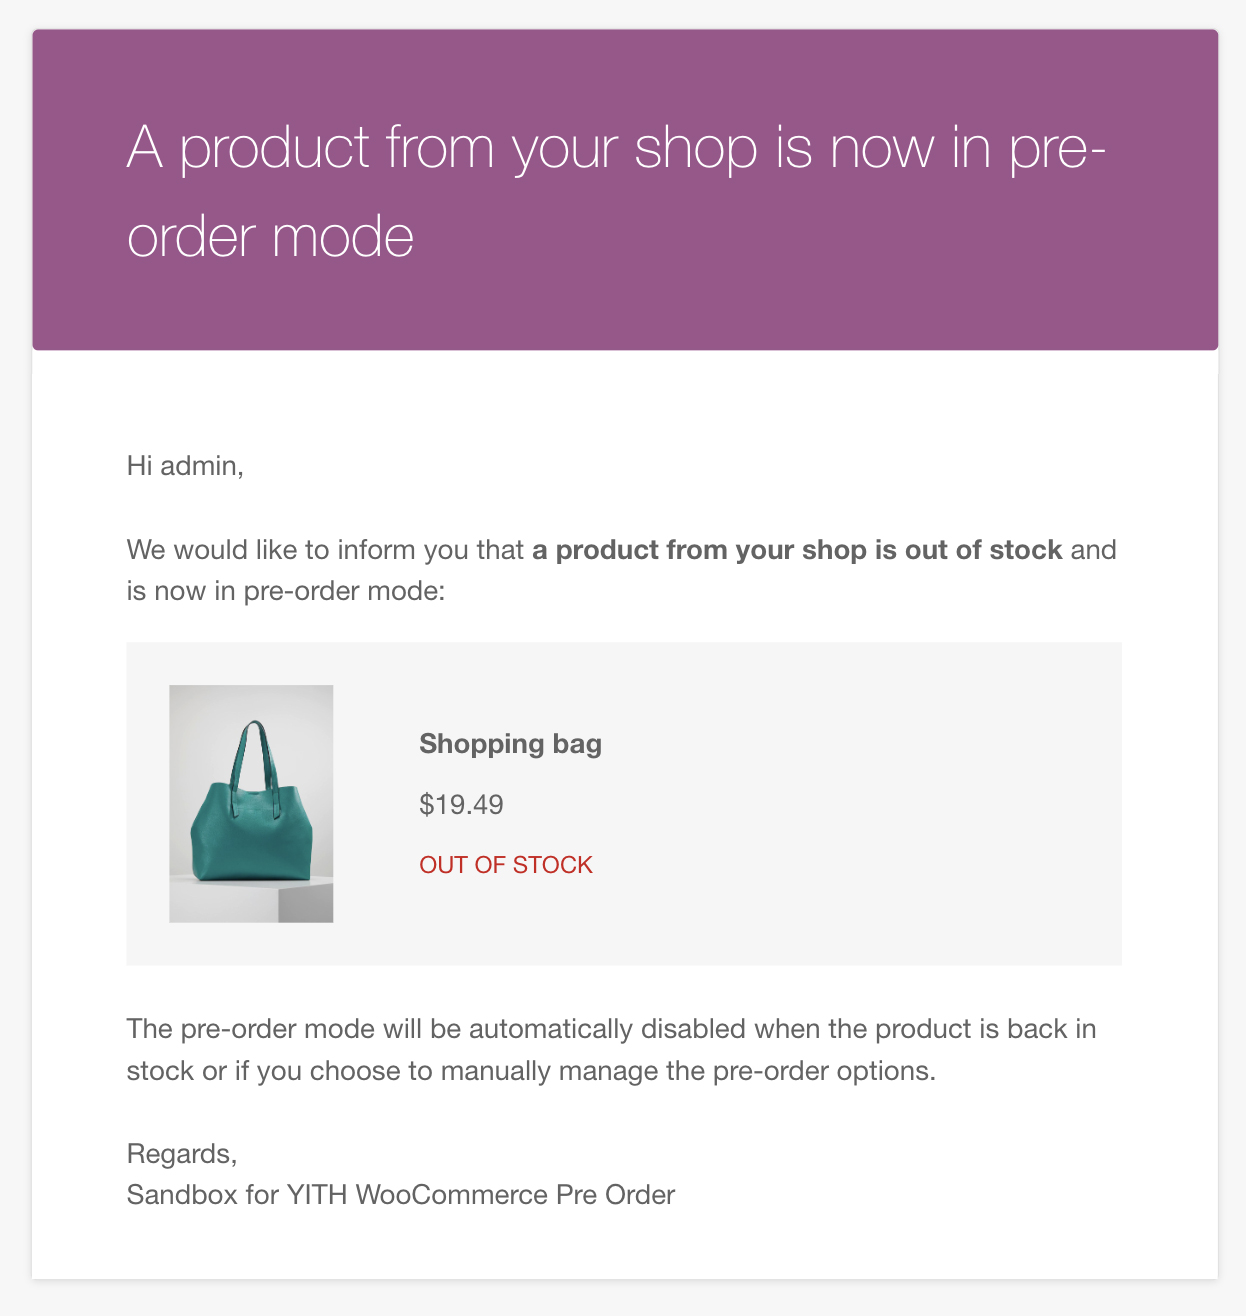The width and height of the screenshot is (1246, 1316).
Task: Click "We would like to inform you" text
Action: tap(325, 550)
